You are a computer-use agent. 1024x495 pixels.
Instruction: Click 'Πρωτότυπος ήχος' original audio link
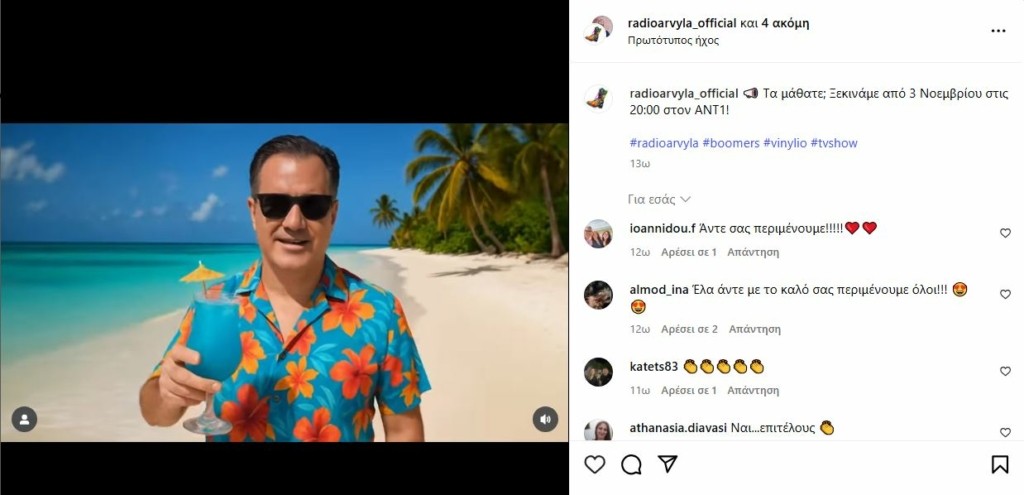(x=673, y=41)
